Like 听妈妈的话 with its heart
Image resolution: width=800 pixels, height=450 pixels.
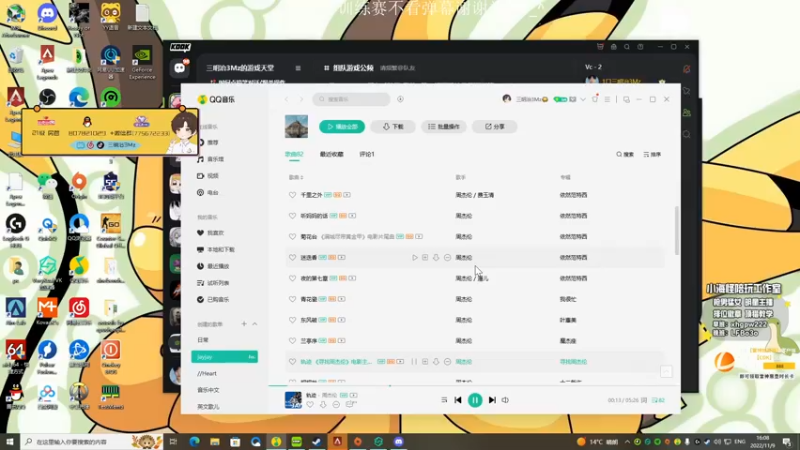tap(292, 216)
